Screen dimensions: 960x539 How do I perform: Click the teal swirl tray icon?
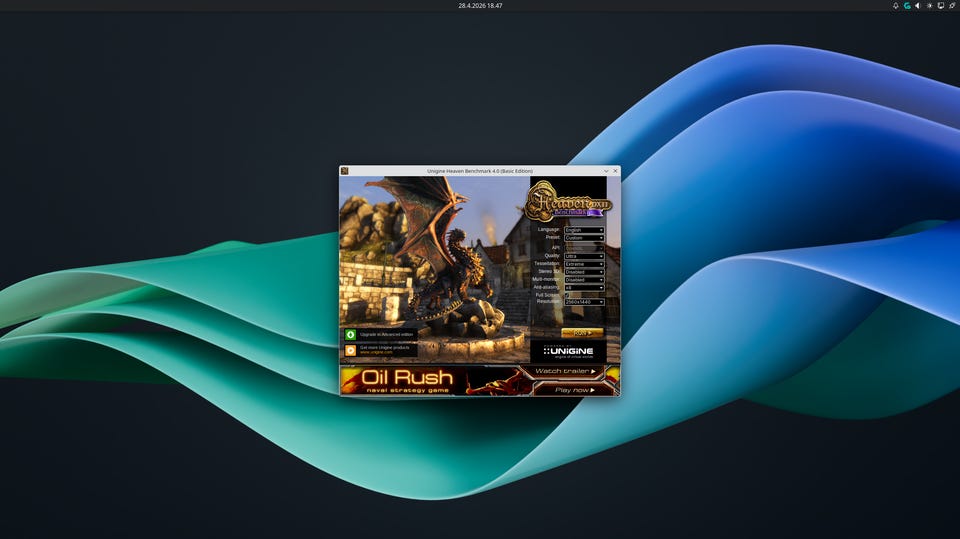(907, 6)
